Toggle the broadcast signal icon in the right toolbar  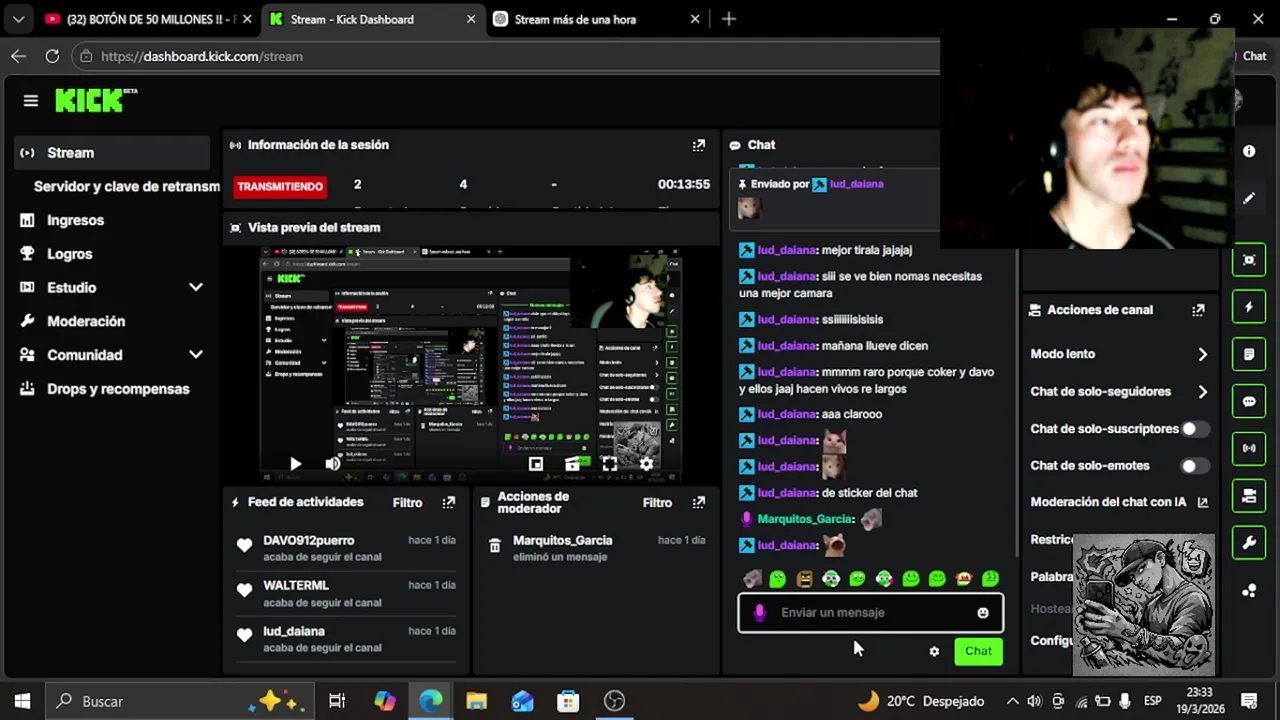pyautogui.click(x=1249, y=448)
